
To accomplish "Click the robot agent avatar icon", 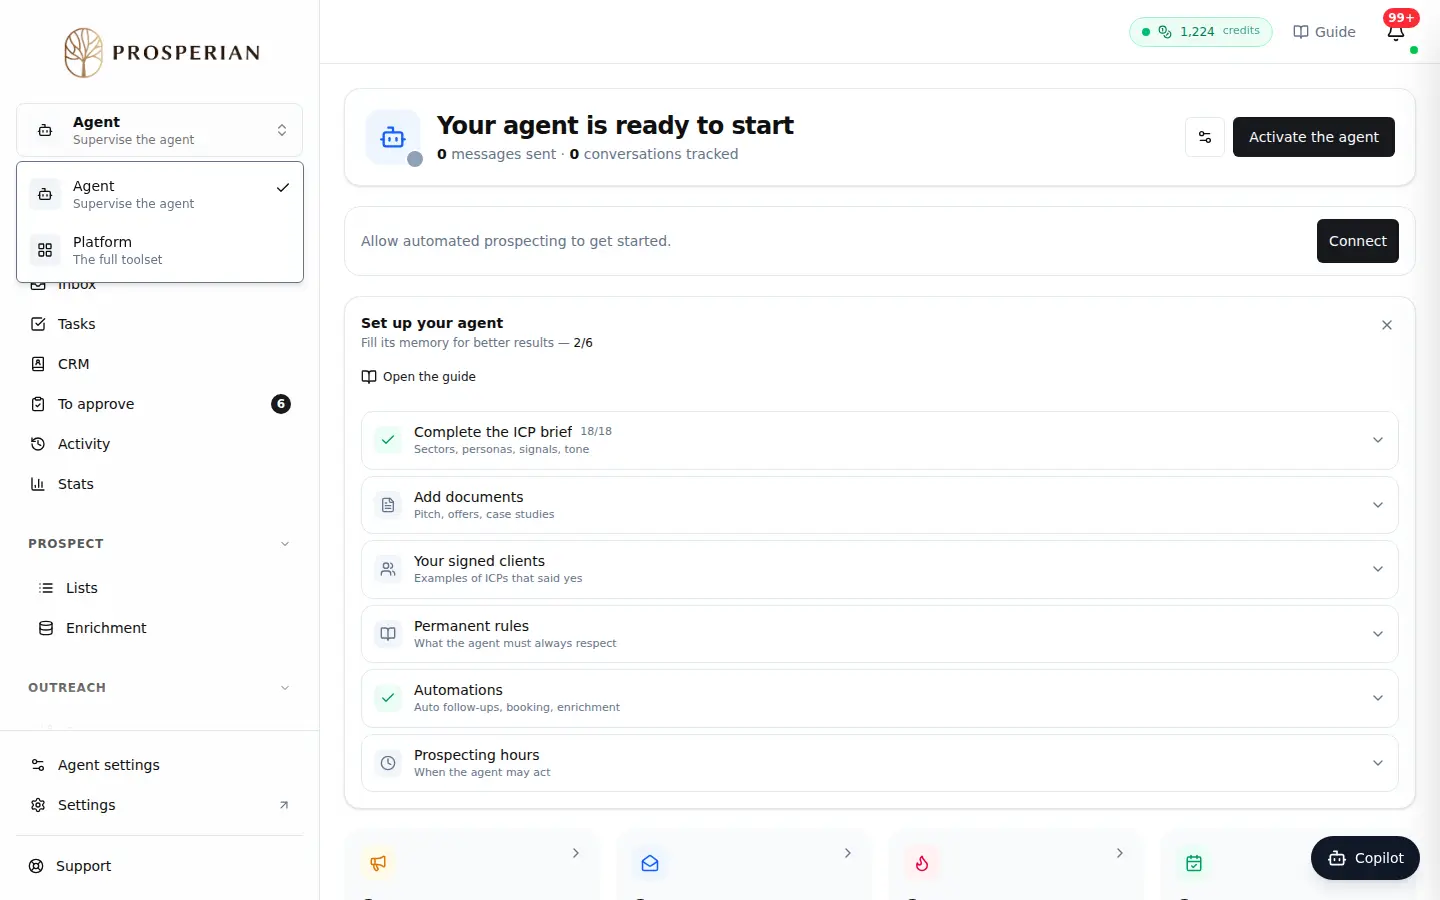I will pyautogui.click(x=393, y=137).
